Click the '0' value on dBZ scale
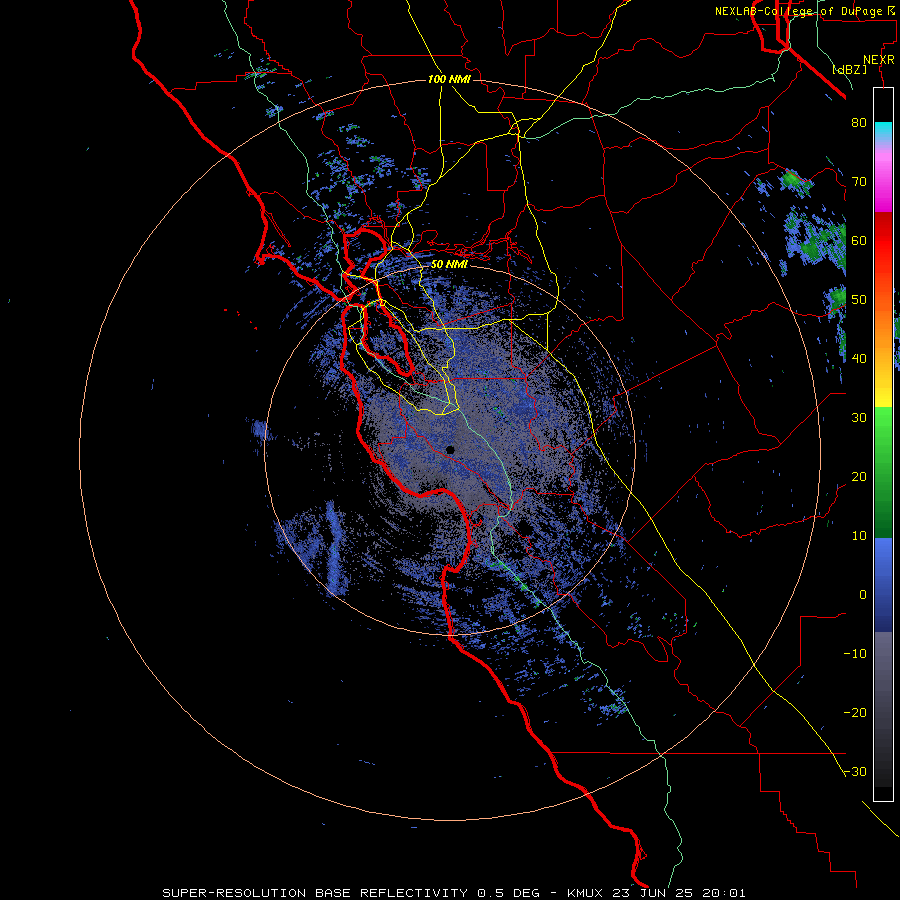The image size is (900, 900). 863,595
